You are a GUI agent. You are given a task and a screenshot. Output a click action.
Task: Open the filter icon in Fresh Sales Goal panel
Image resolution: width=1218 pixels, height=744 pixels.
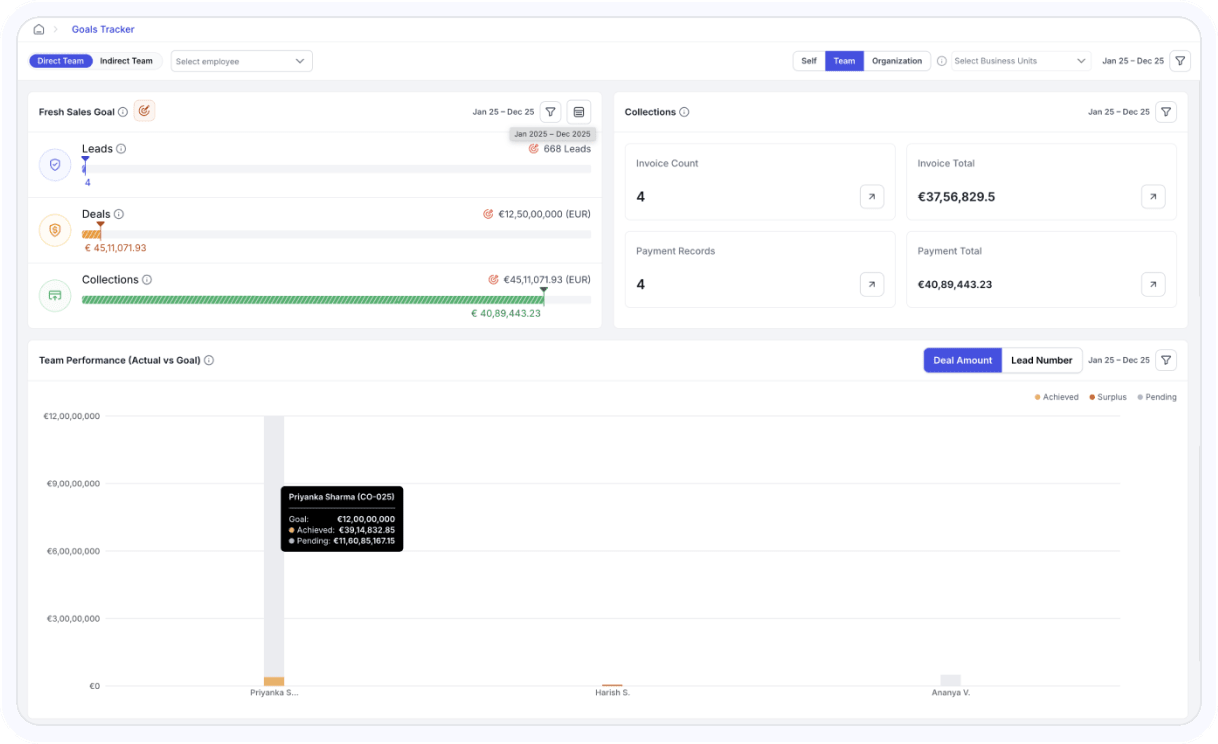[x=550, y=112]
